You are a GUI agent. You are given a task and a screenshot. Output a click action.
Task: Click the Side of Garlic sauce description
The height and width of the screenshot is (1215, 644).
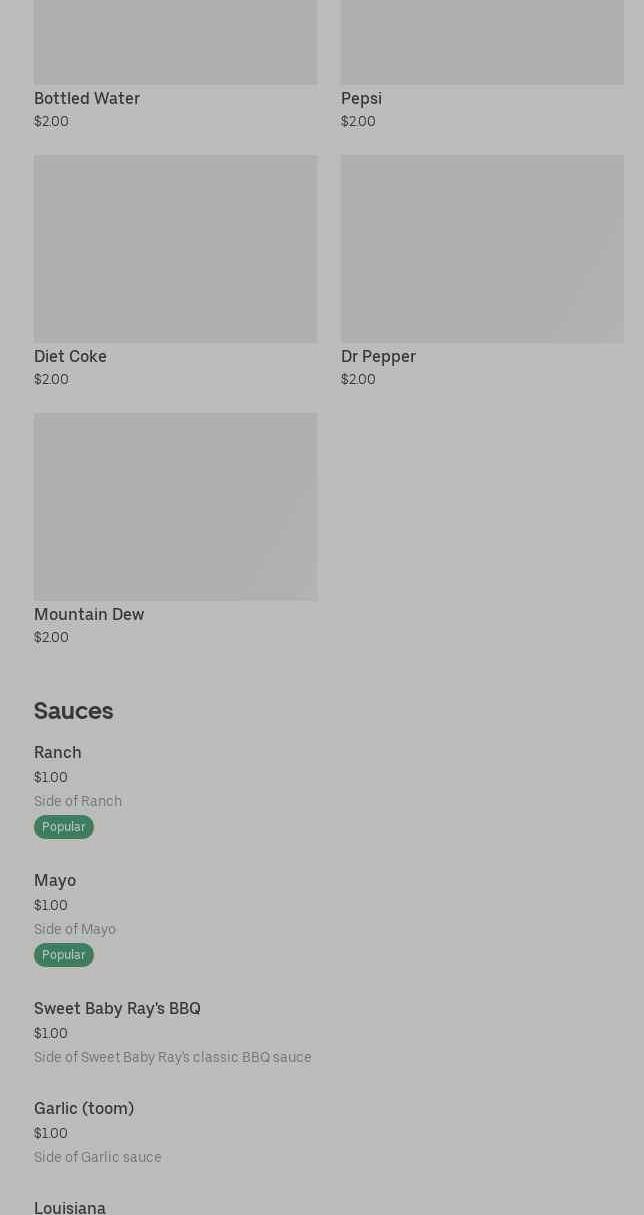(x=98, y=1157)
